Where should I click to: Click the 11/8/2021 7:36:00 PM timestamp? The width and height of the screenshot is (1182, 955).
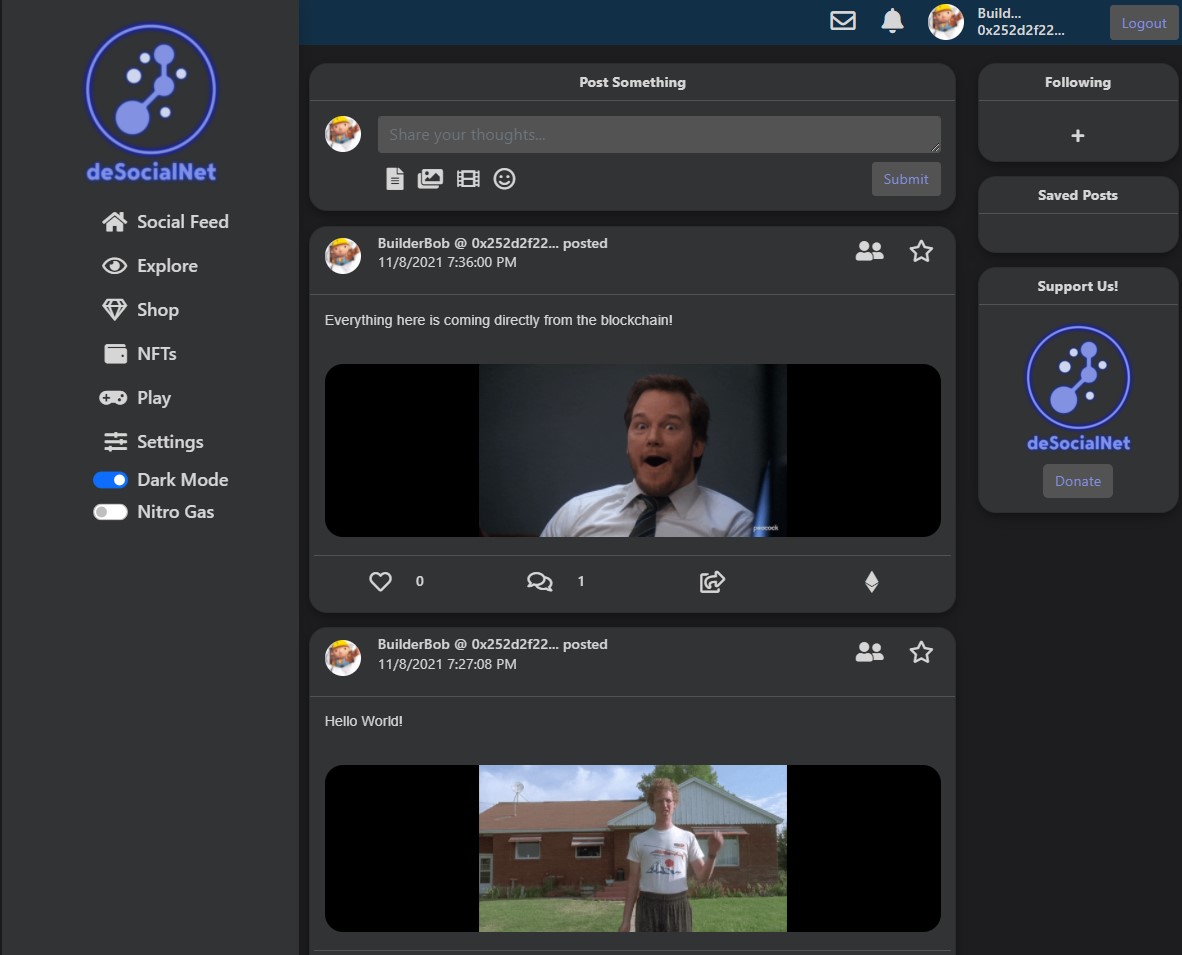pyautogui.click(x=447, y=262)
